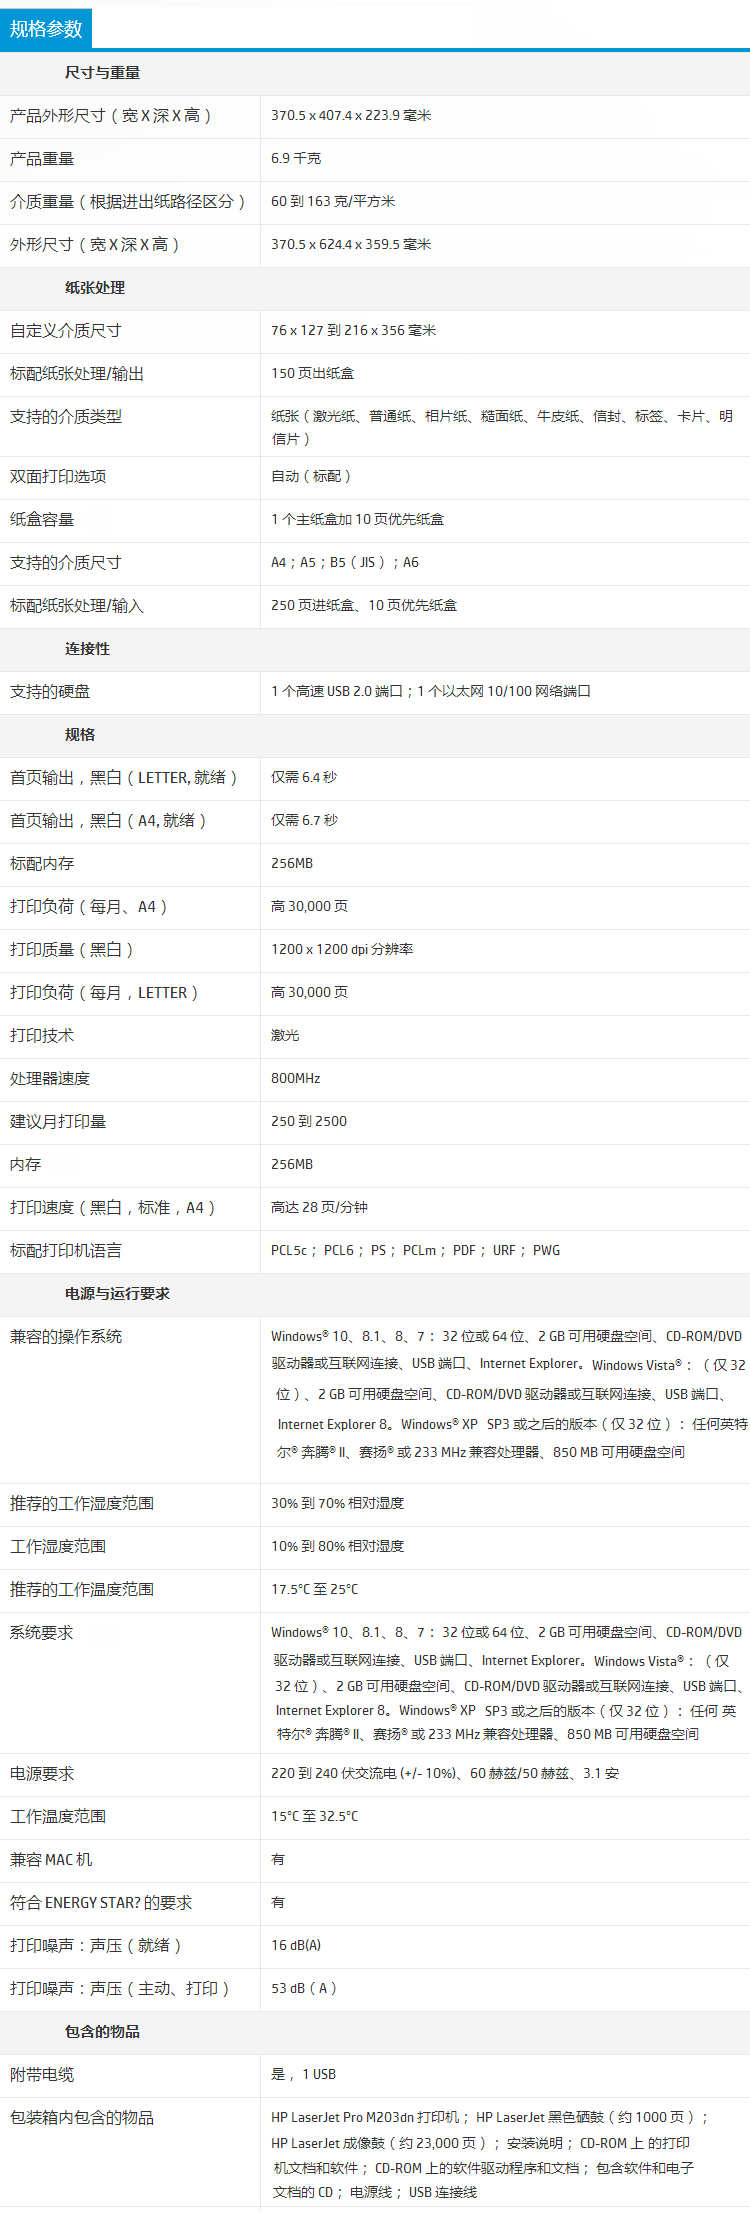750x2221 pixels.
Task: Click the 220 到 240 伏交流电 value
Action: point(445,1774)
